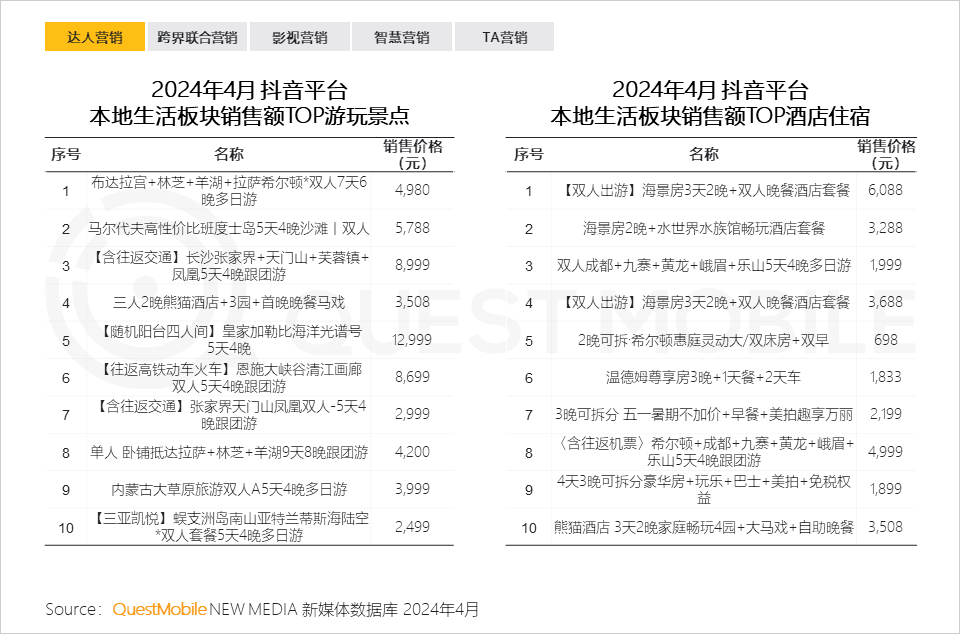Go to the 智慧营销 tab

pyautogui.click(x=402, y=37)
